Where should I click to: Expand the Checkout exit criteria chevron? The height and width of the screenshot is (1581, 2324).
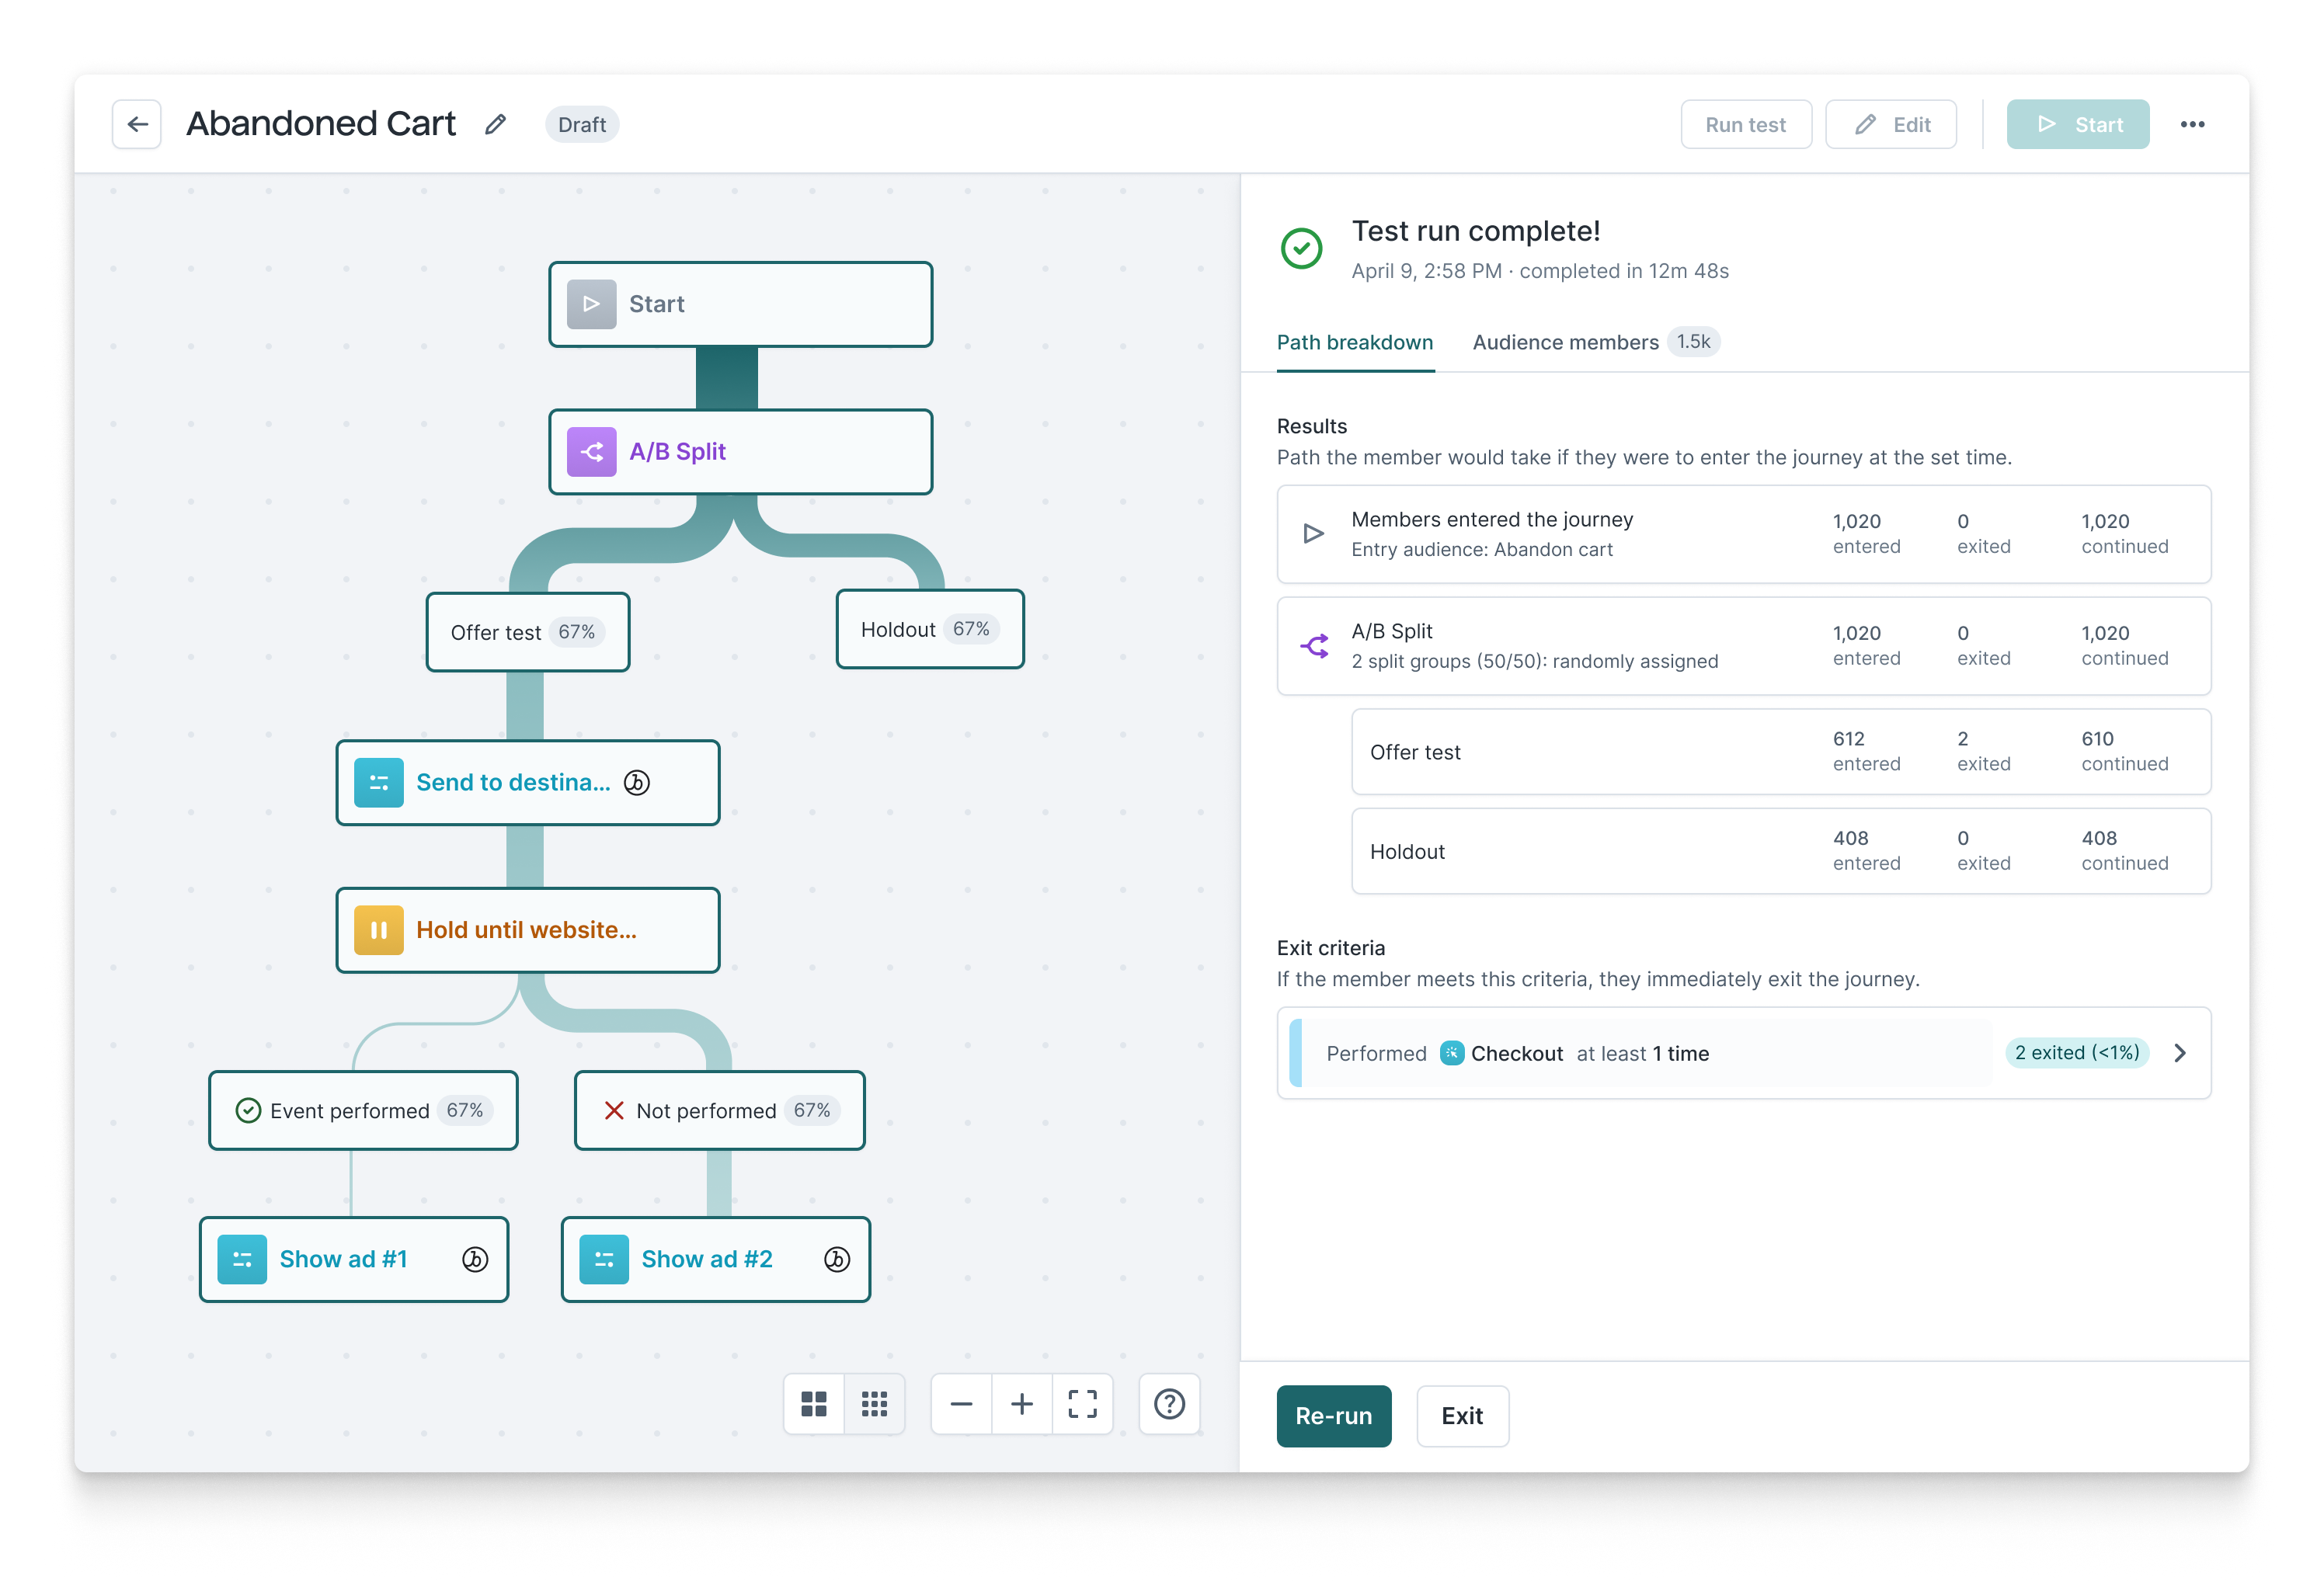[2180, 1053]
